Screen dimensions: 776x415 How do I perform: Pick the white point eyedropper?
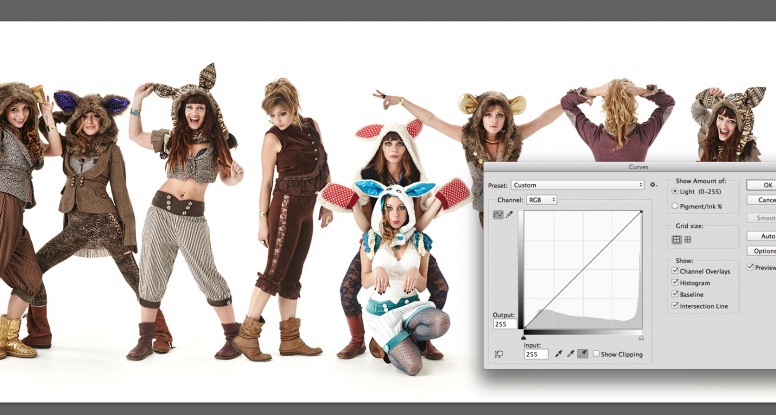[x=582, y=354]
